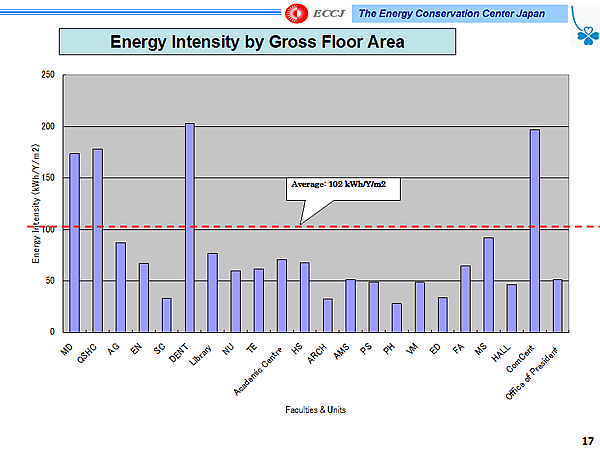
Task: Click the Average 102 kWh/Y/m2 callout
Action: coord(343,189)
